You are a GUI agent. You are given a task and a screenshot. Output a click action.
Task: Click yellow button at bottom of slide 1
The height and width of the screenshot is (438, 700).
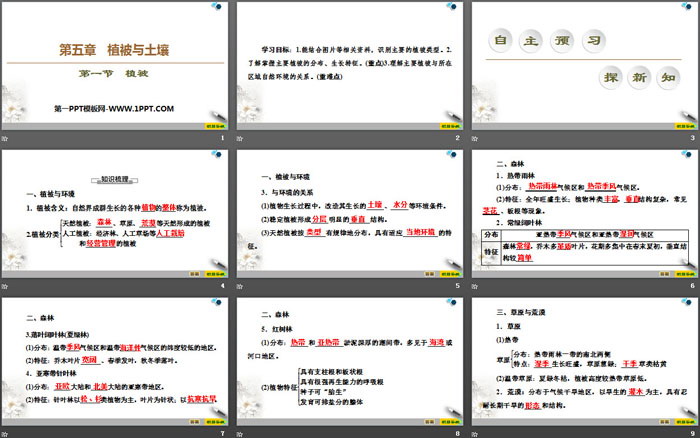click(x=215, y=126)
